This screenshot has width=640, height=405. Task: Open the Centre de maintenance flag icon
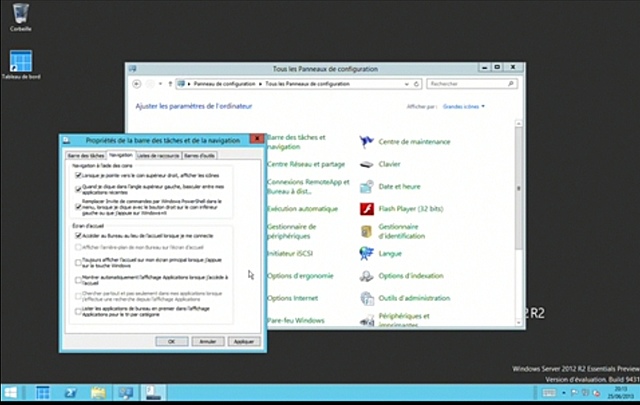point(366,142)
